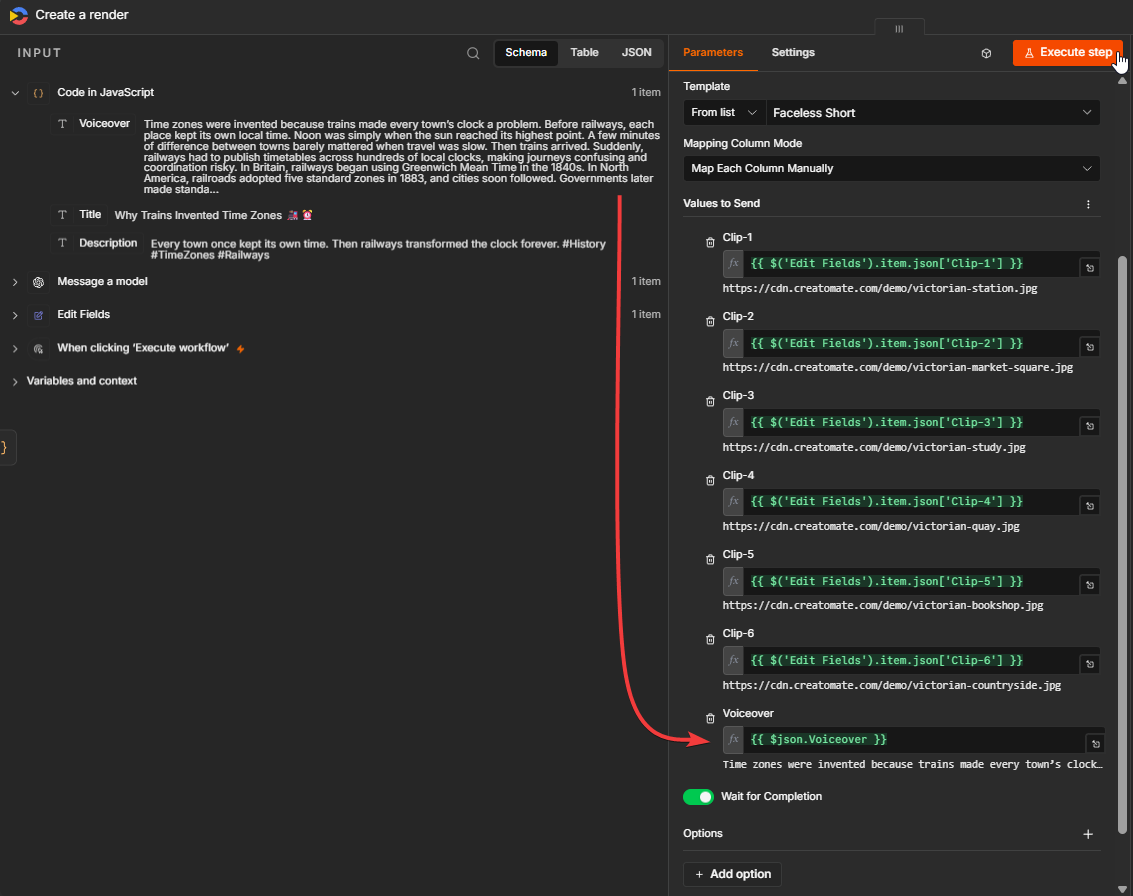Select the Parameters tab
This screenshot has width=1133, height=896.
pos(713,53)
